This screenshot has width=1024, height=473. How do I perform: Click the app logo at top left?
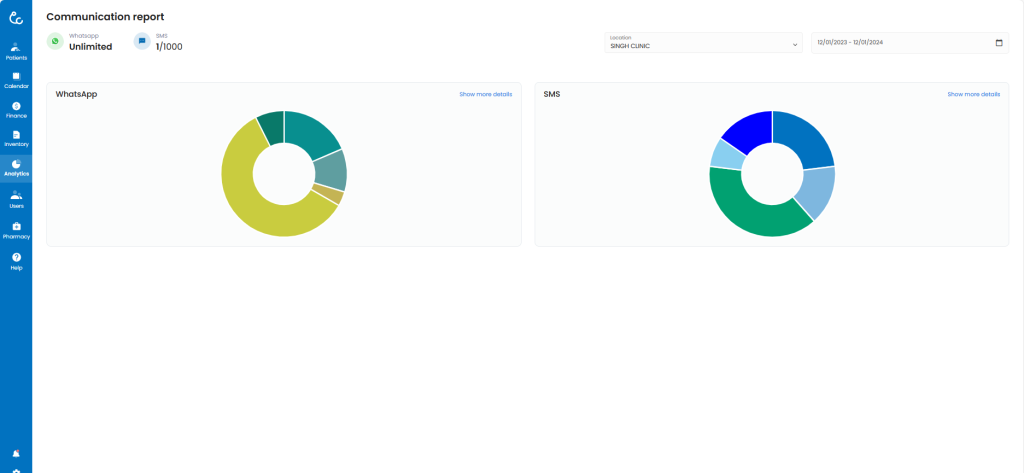click(x=16, y=17)
